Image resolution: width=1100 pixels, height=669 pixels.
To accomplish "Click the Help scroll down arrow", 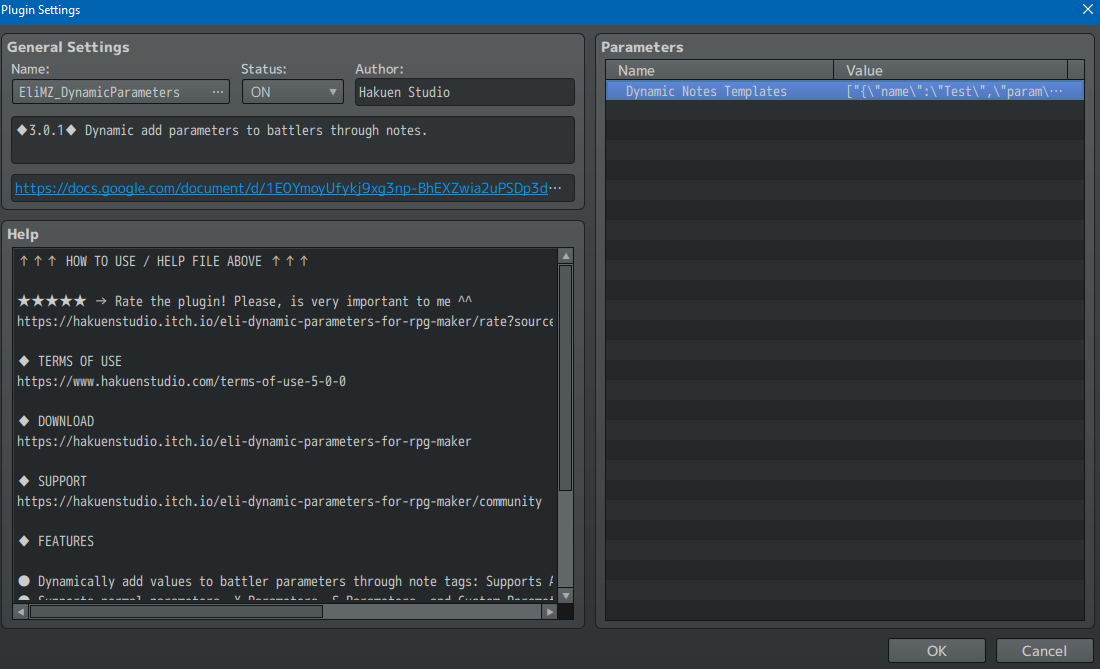I will (565, 596).
